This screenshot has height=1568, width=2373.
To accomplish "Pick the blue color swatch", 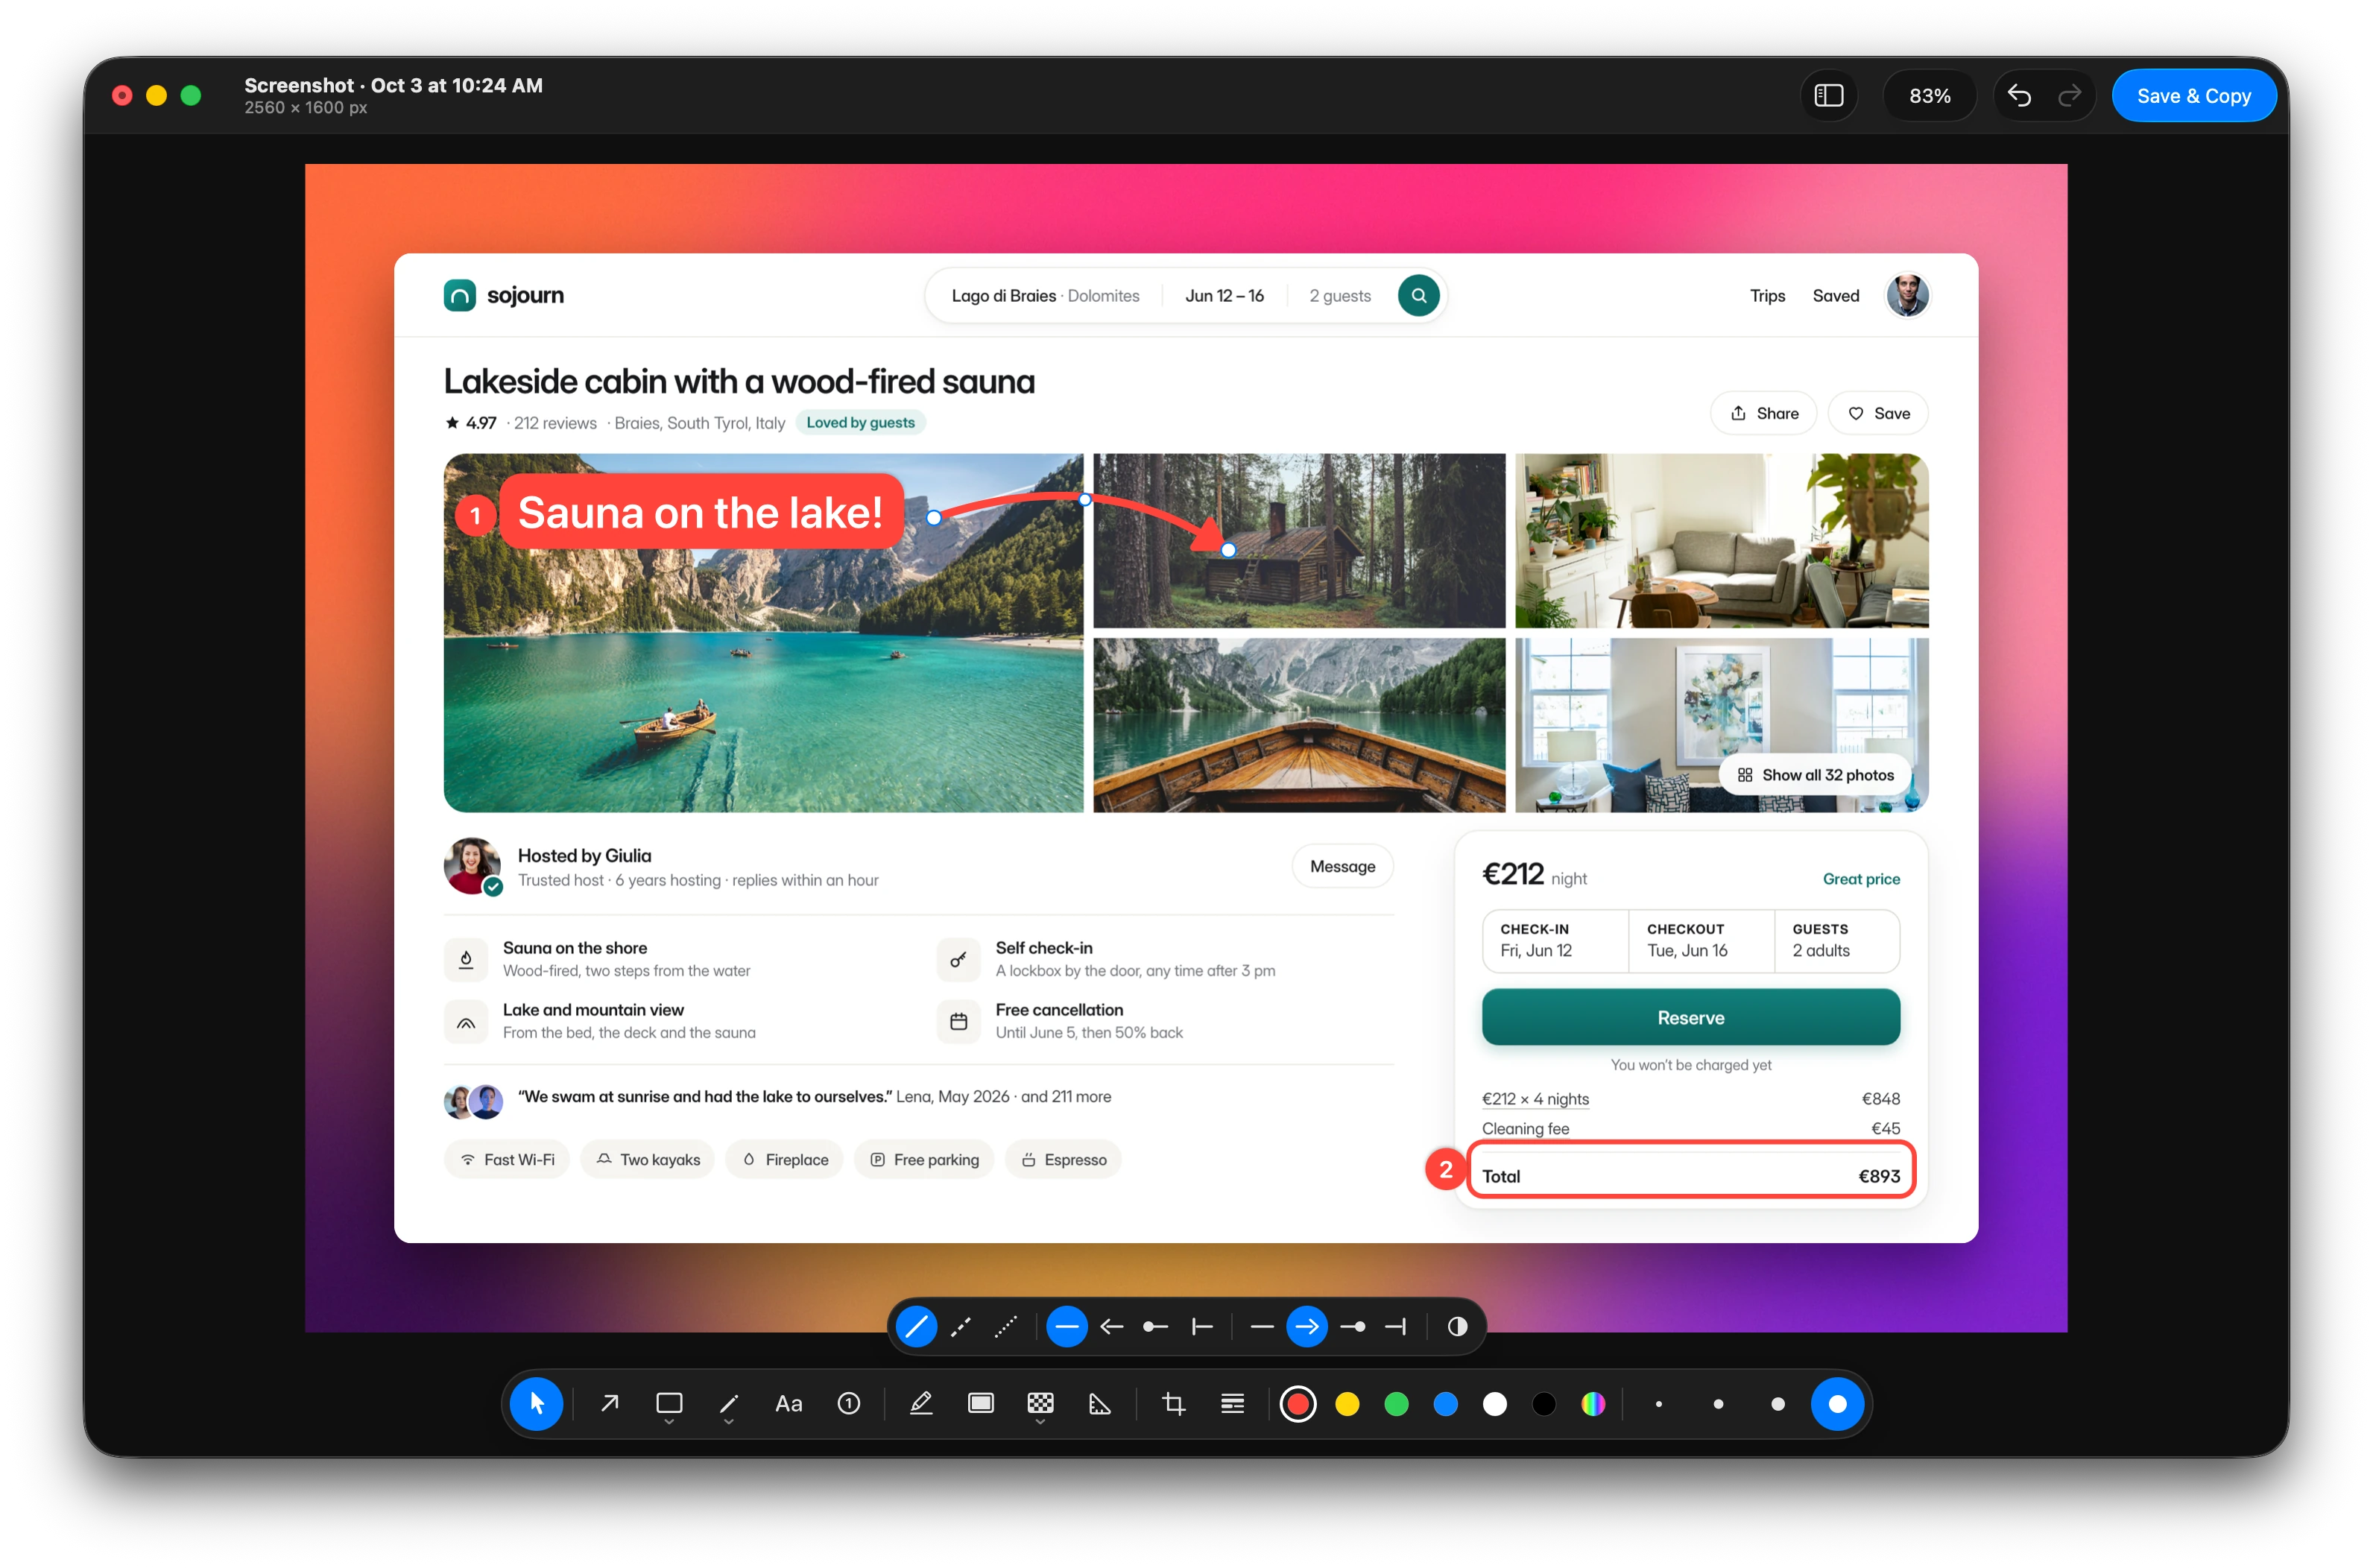I will 1445,1404.
